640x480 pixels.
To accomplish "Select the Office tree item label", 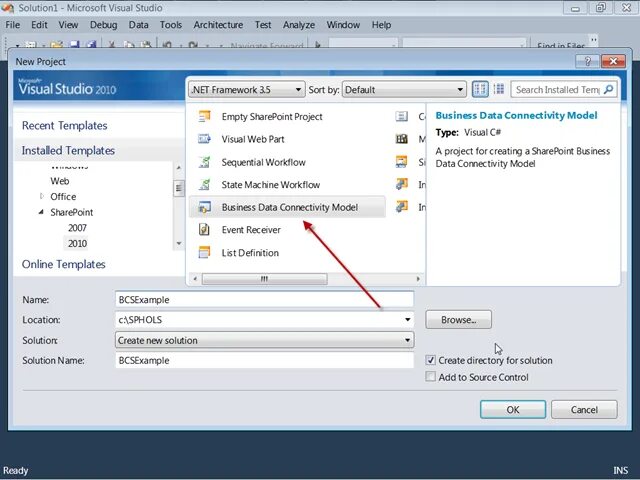I will (63, 196).
